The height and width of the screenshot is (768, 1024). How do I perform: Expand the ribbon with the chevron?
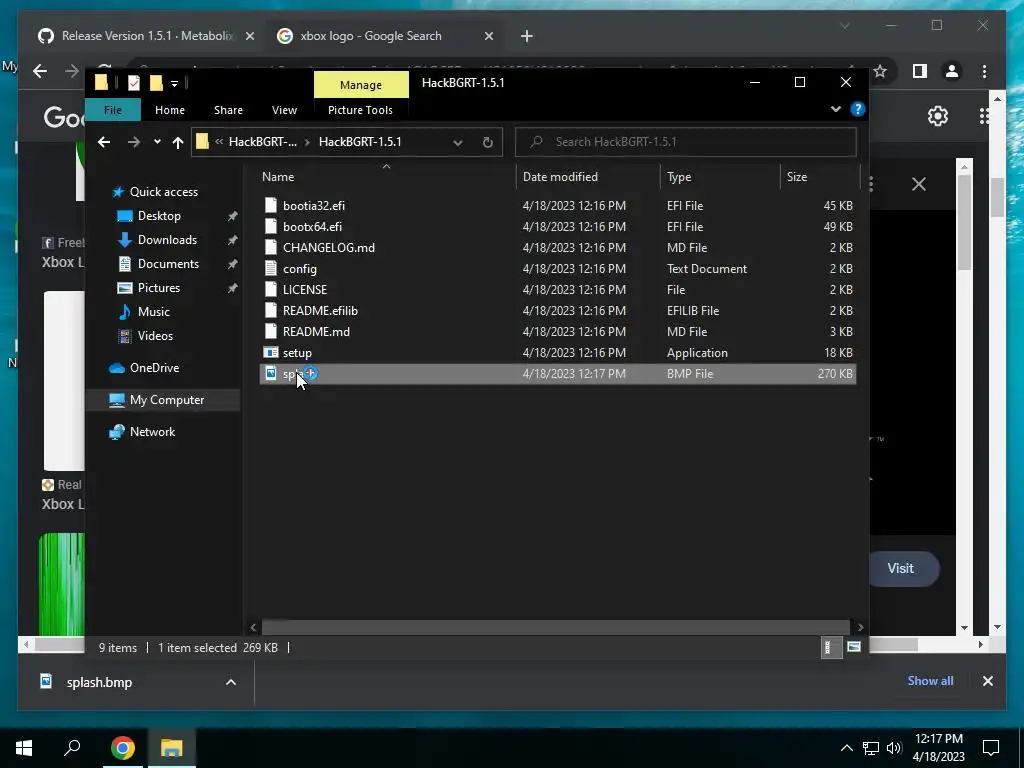[x=835, y=109]
